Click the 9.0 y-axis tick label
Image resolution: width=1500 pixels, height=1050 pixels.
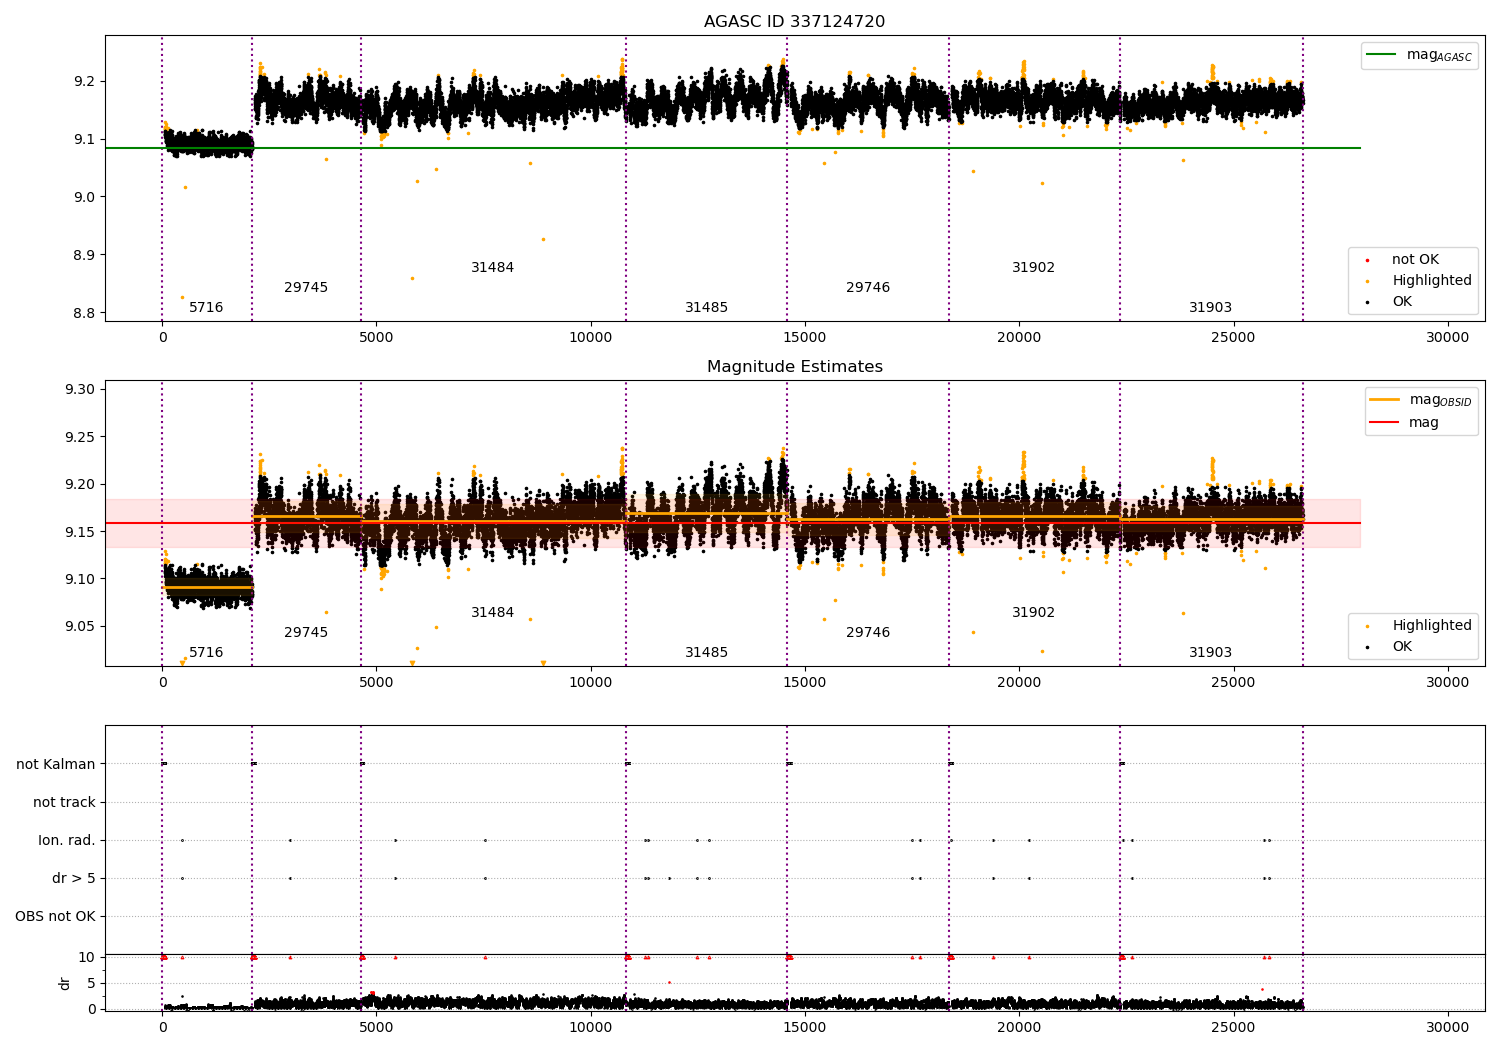point(84,197)
